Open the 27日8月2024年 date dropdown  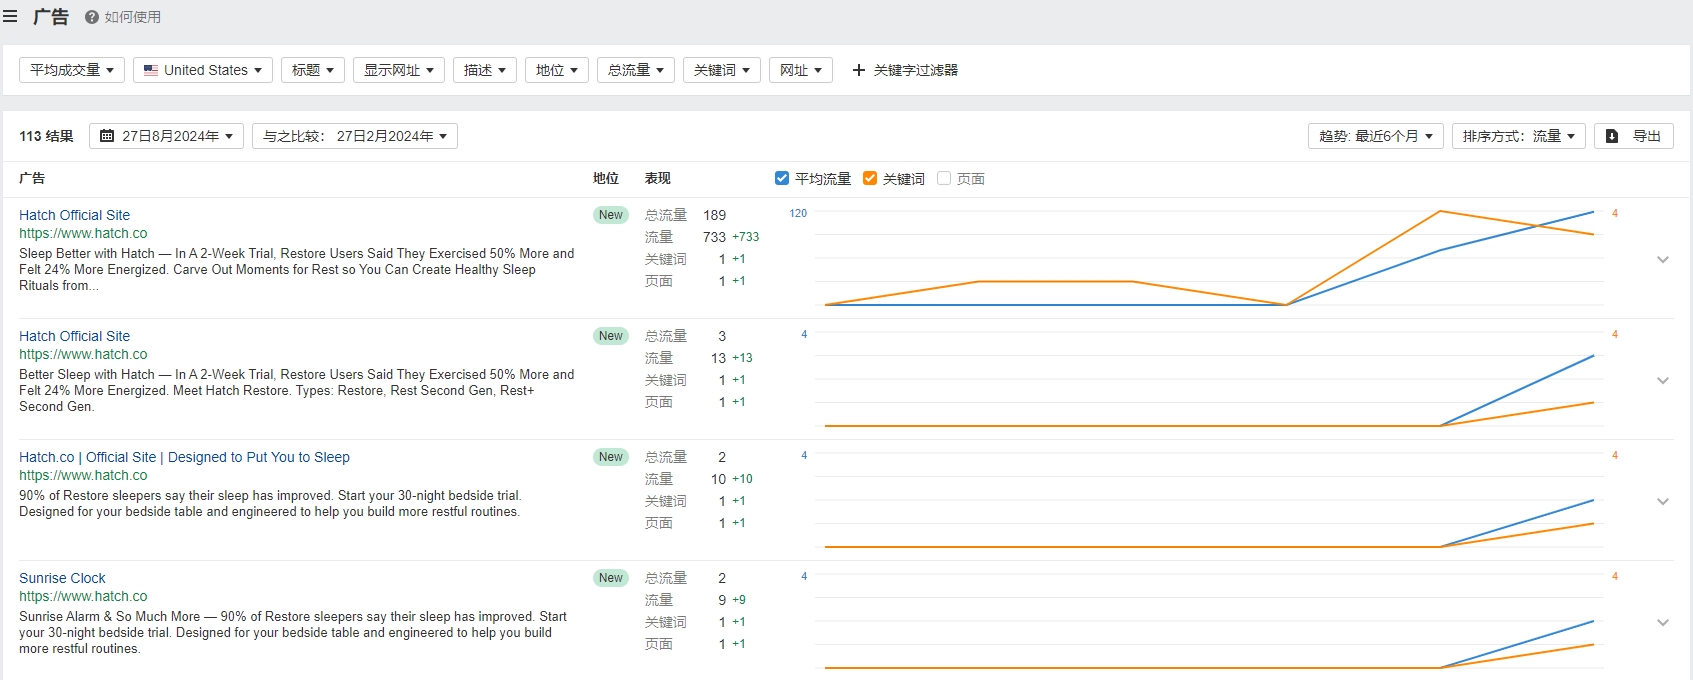[166, 136]
